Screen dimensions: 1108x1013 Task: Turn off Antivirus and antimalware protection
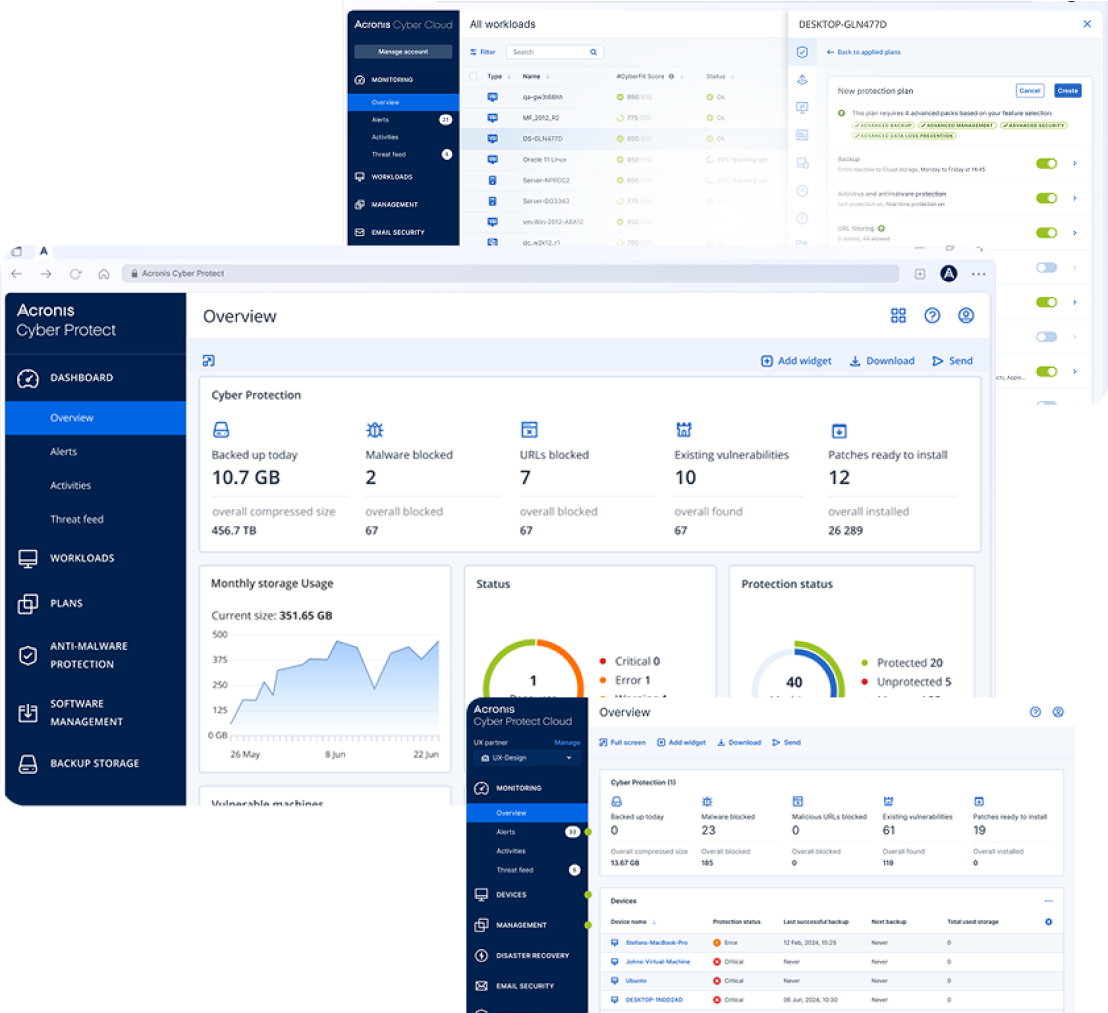point(1047,196)
